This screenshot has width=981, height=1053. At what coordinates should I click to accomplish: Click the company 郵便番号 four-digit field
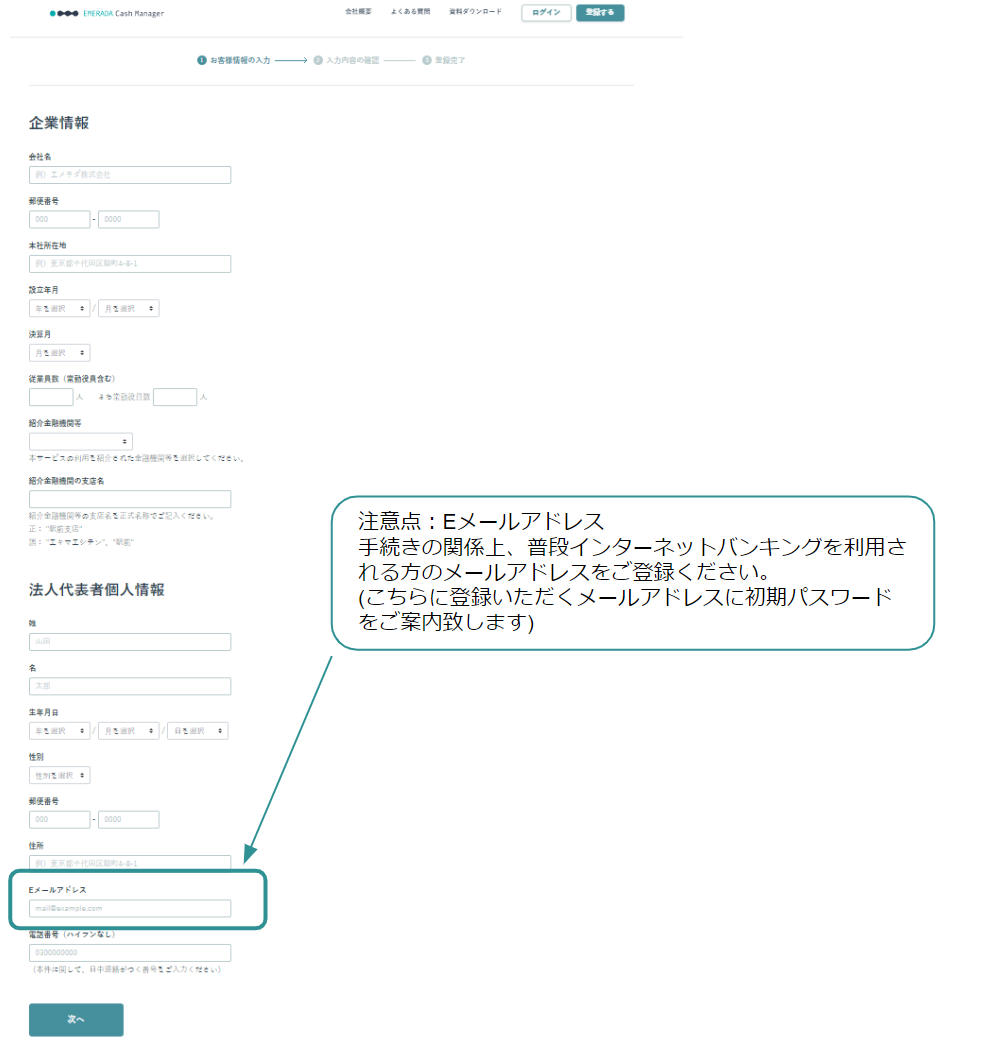tap(128, 220)
